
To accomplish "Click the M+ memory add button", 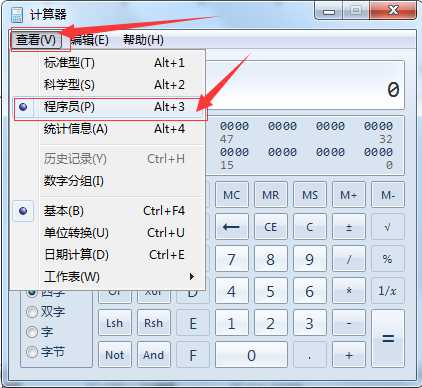I will click(x=349, y=195).
